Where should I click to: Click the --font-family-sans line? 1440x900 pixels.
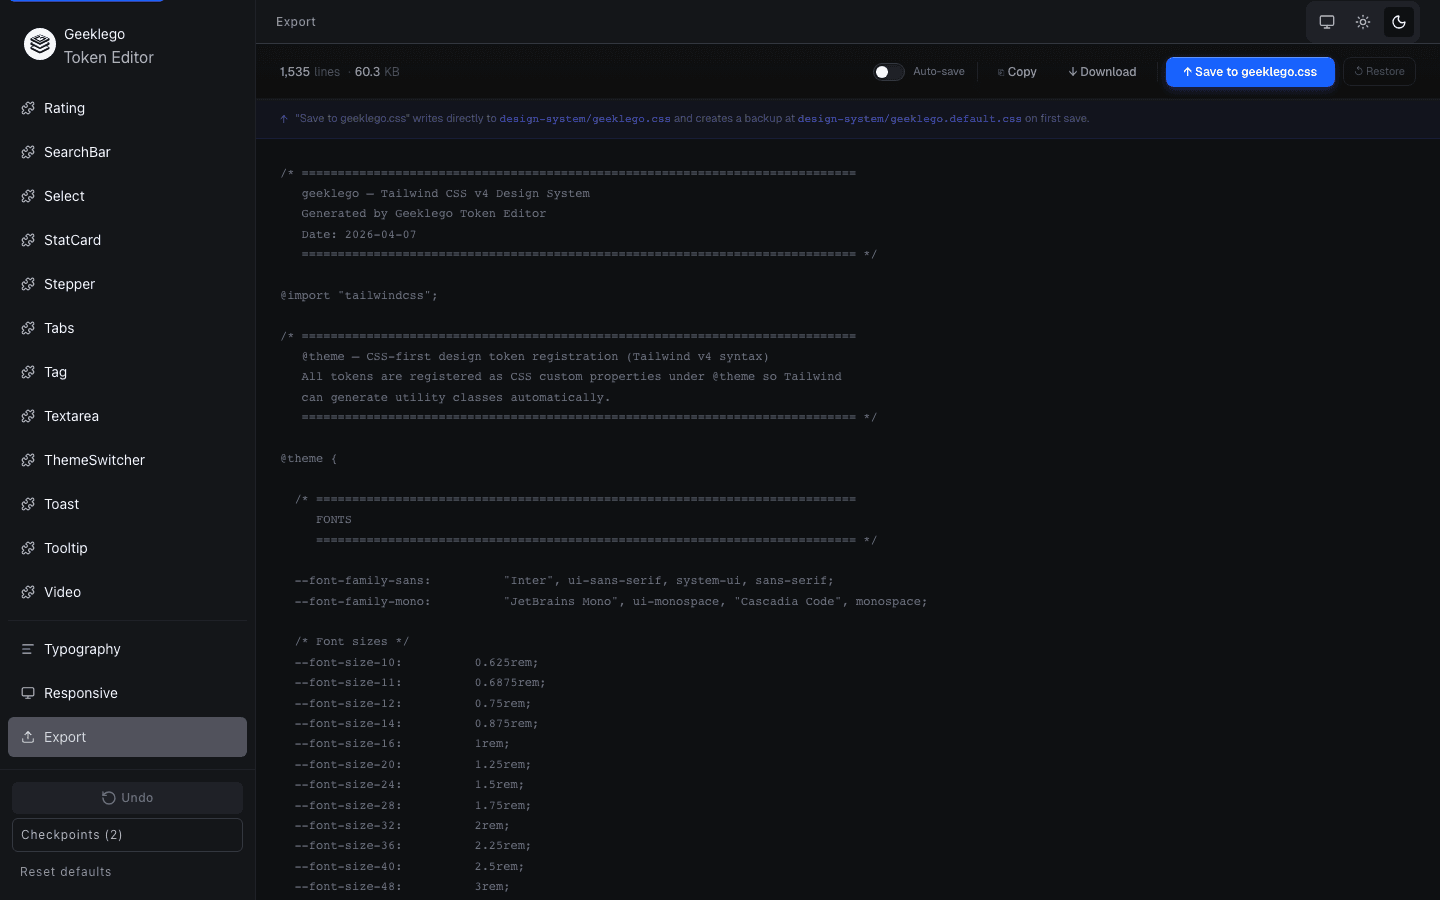click(x=564, y=581)
